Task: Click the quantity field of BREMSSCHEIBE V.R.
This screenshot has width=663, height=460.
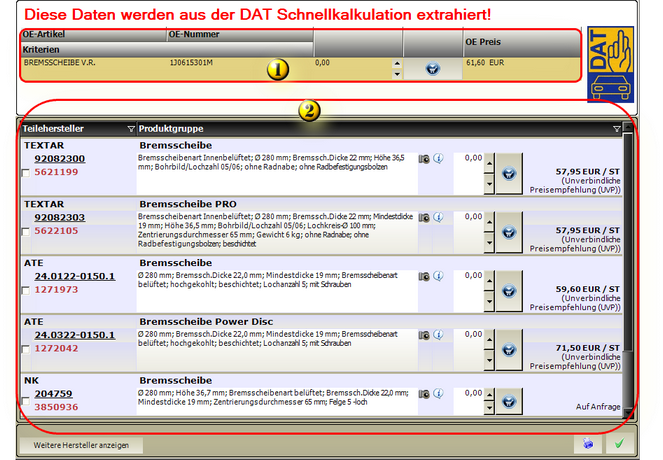Action: tap(353, 68)
